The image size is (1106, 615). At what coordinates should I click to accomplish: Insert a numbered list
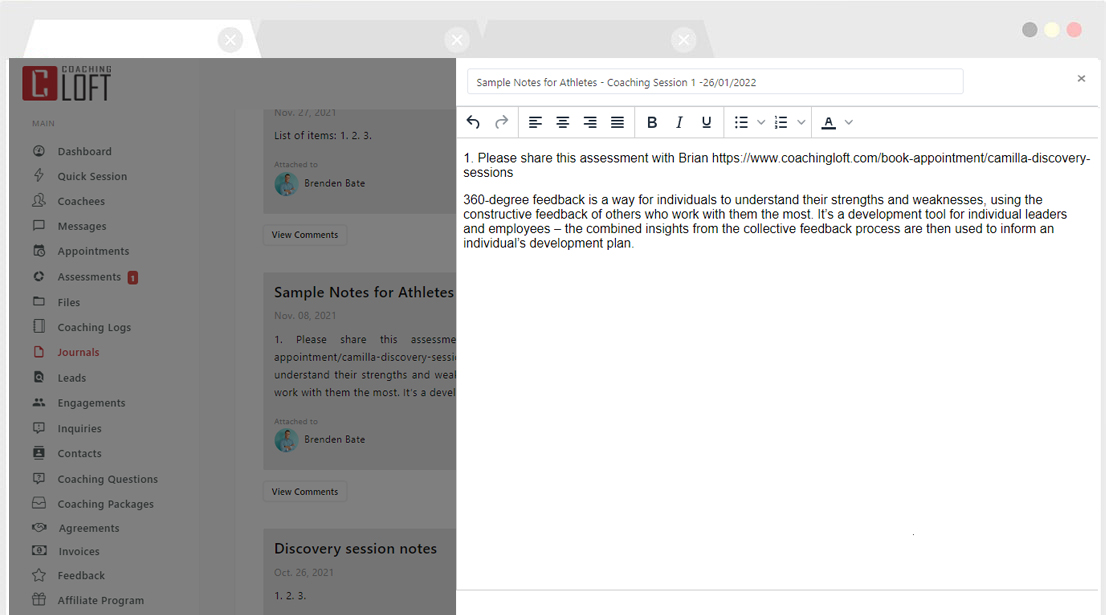click(x=781, y=122)
